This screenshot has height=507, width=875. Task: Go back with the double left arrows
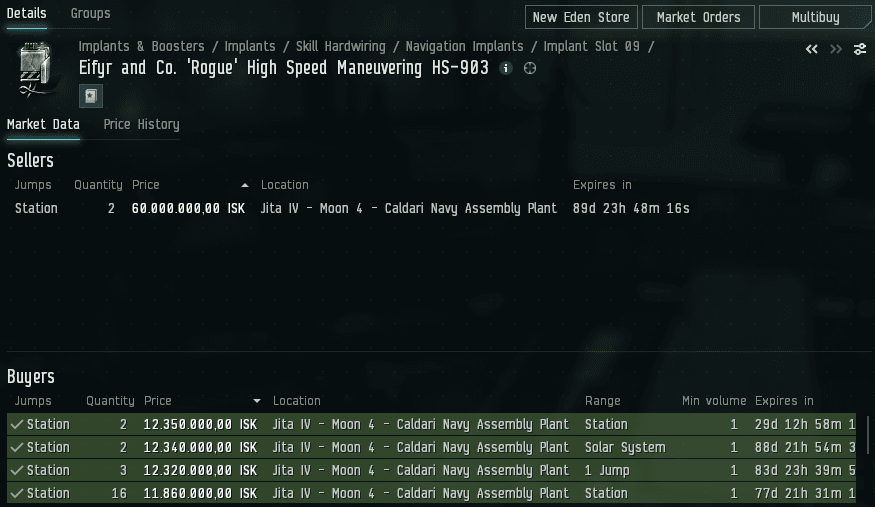click(812, 49)
